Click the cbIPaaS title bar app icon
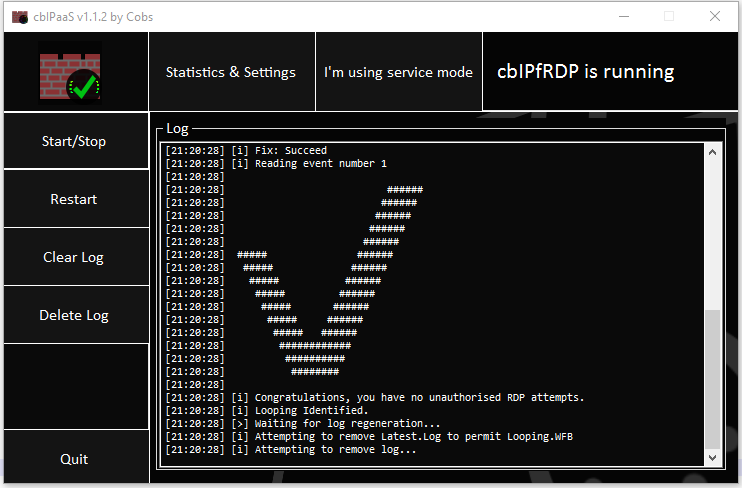742x488 pixels. [19, 16]
